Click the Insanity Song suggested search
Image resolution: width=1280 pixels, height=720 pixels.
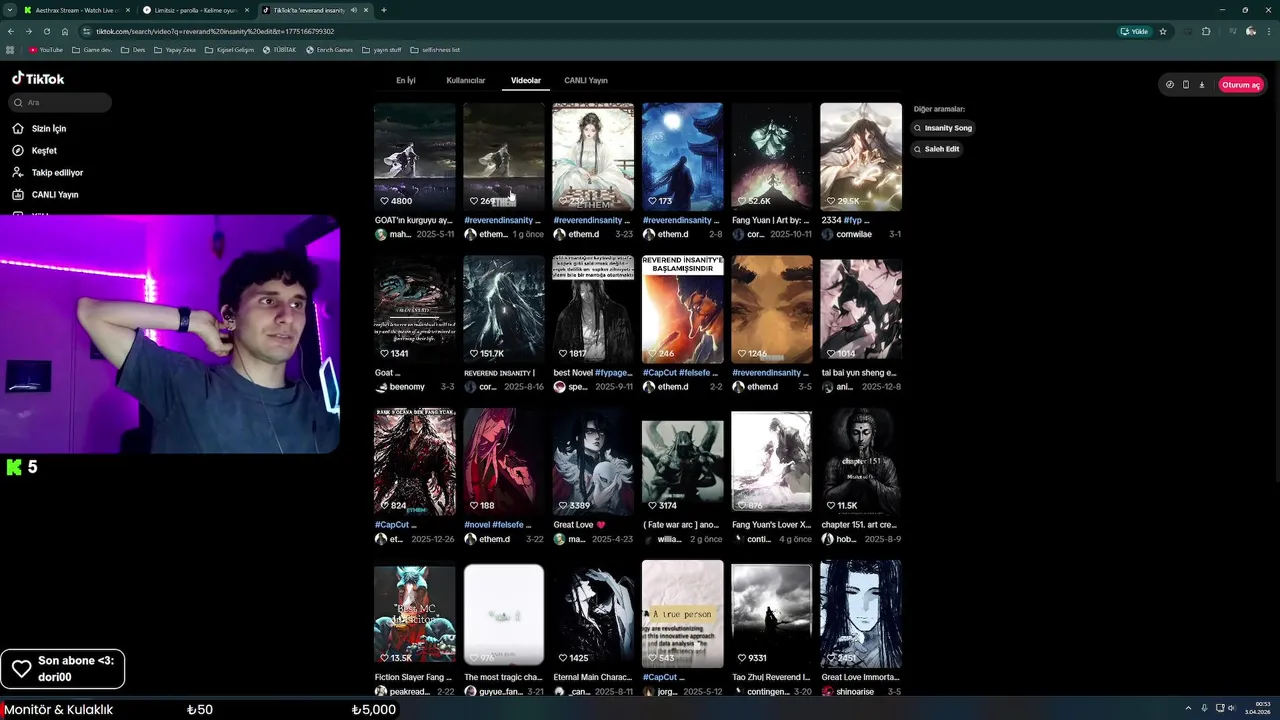click(x=942, y=128)
